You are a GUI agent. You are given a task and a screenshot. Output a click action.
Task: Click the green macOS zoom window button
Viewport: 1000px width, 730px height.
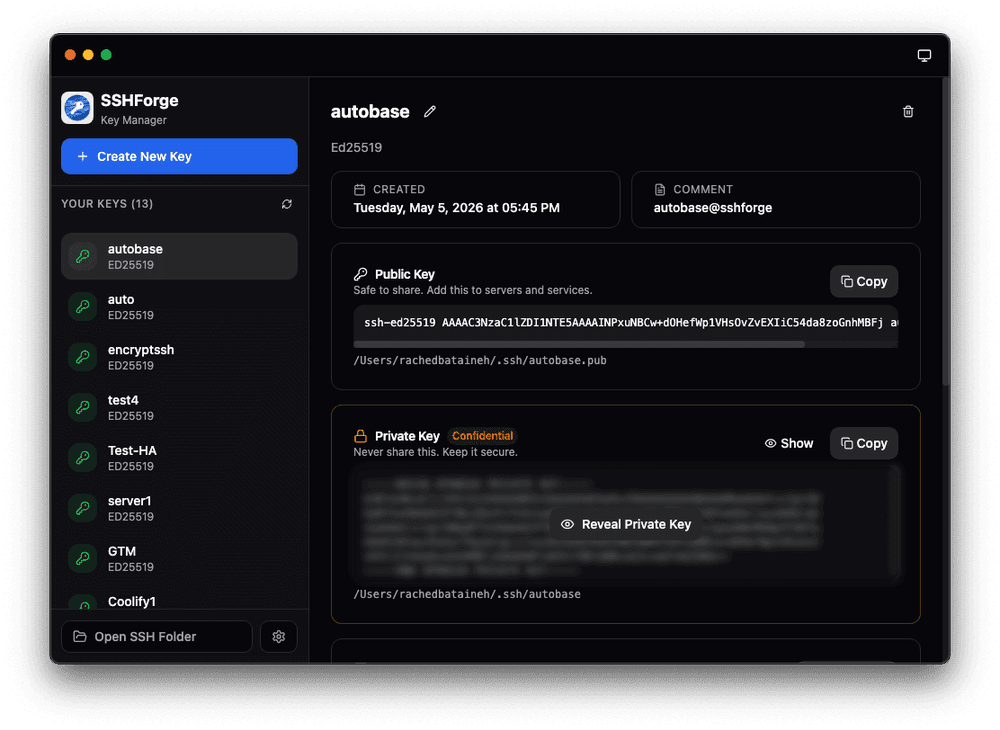coord(107,55)
